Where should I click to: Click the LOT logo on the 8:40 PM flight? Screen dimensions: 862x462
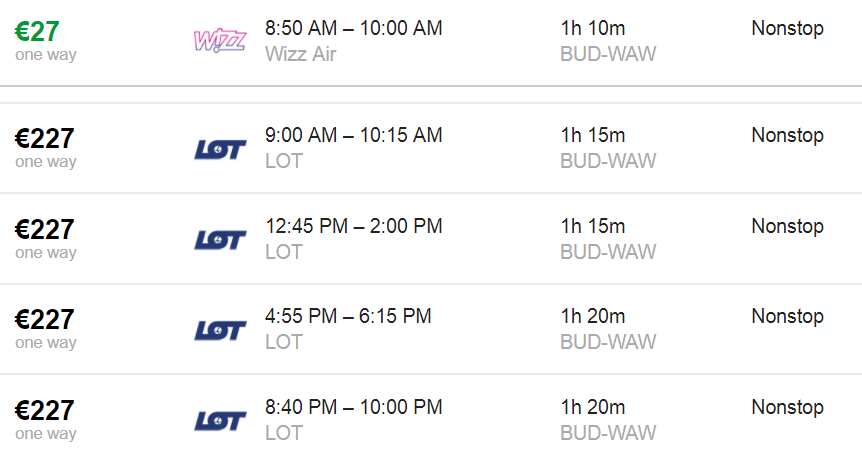pyautogui.click(x=220, y=421)
